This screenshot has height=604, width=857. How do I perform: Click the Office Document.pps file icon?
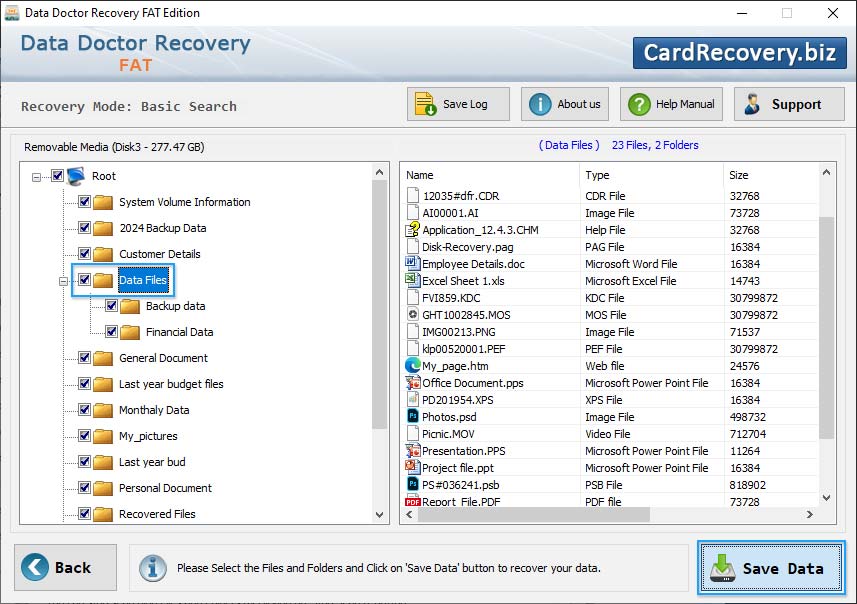coord(413,382)
